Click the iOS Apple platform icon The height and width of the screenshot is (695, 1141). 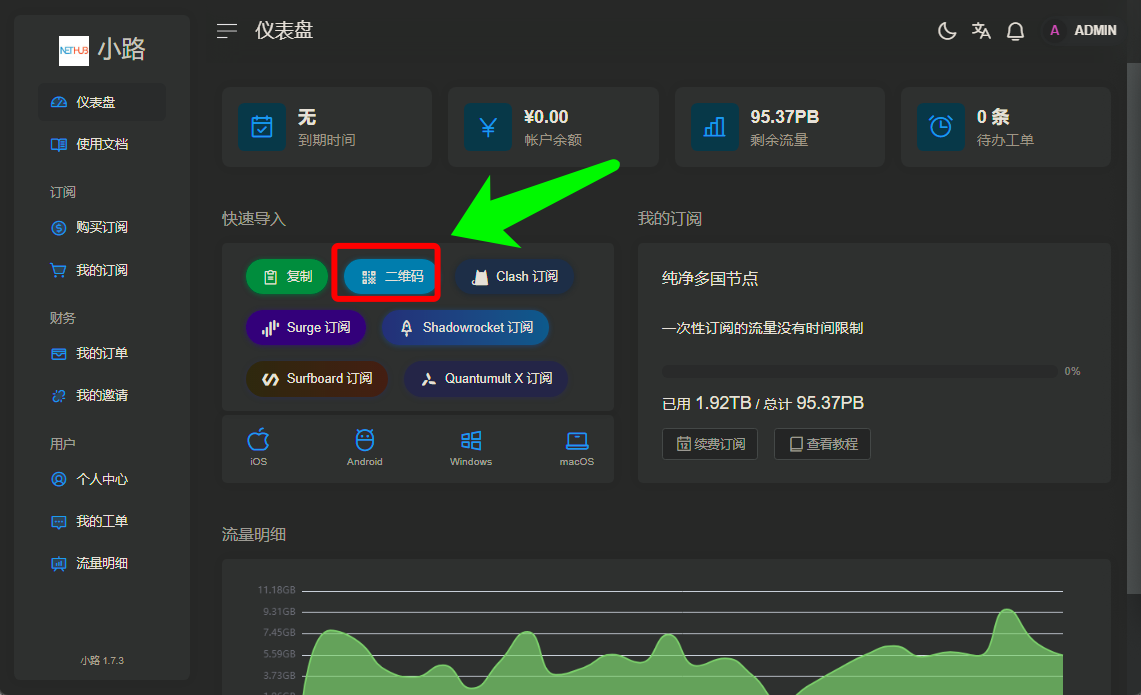coord(258,447)
